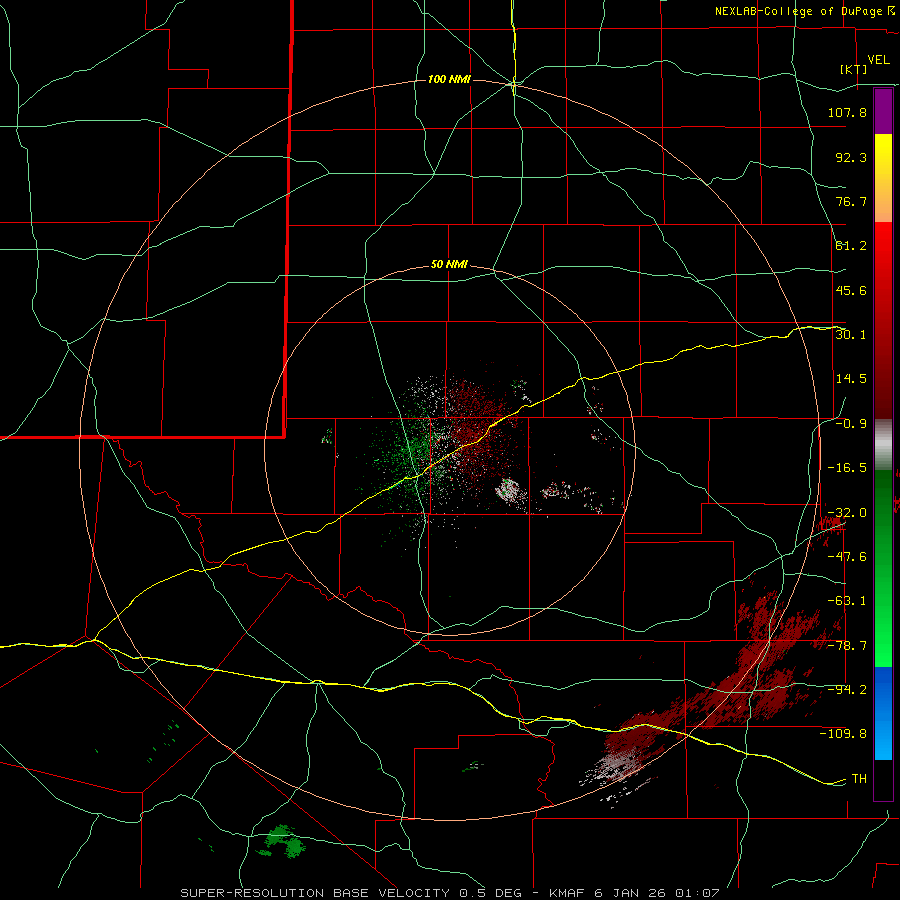900x900 pixels.
Task: Click the large green echo cluster near bottom
Action: (x=282, y=841)
